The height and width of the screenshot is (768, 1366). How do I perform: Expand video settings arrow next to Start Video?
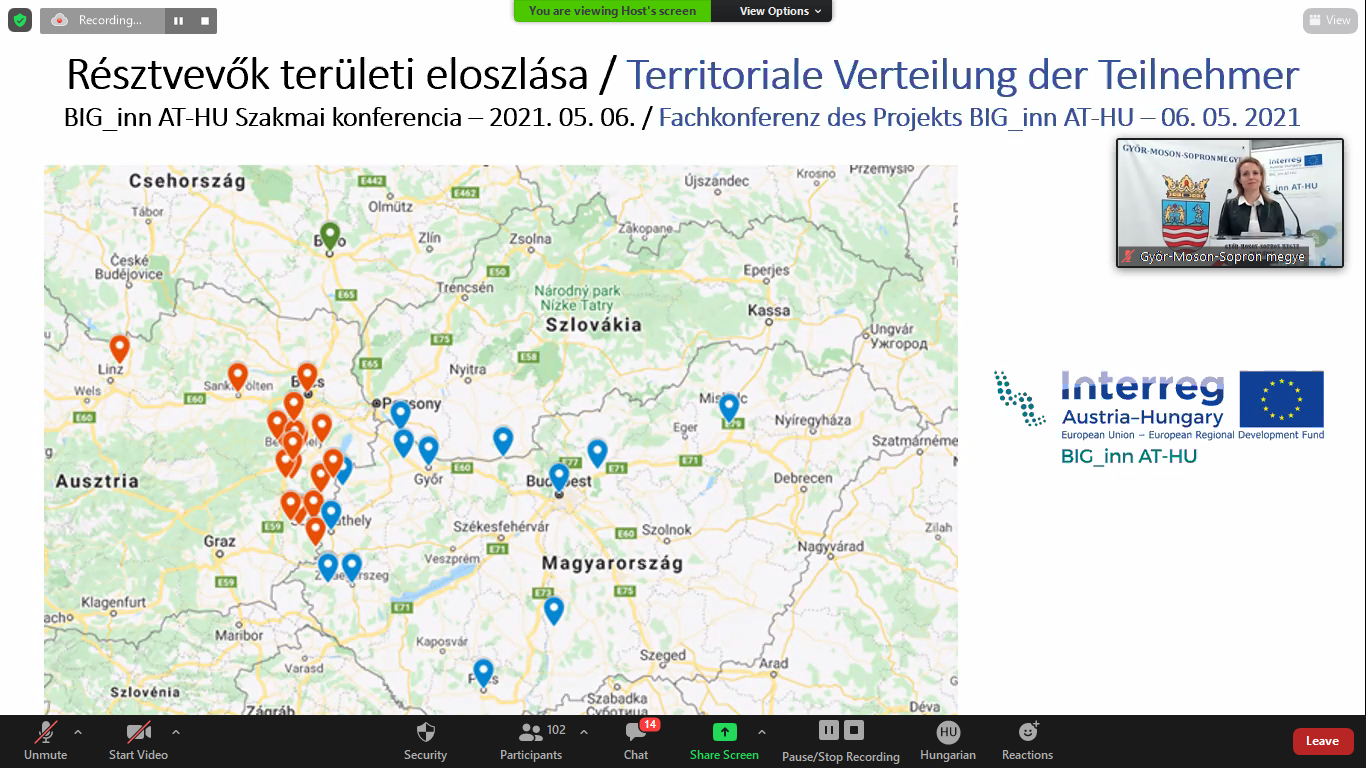[176, 732]
